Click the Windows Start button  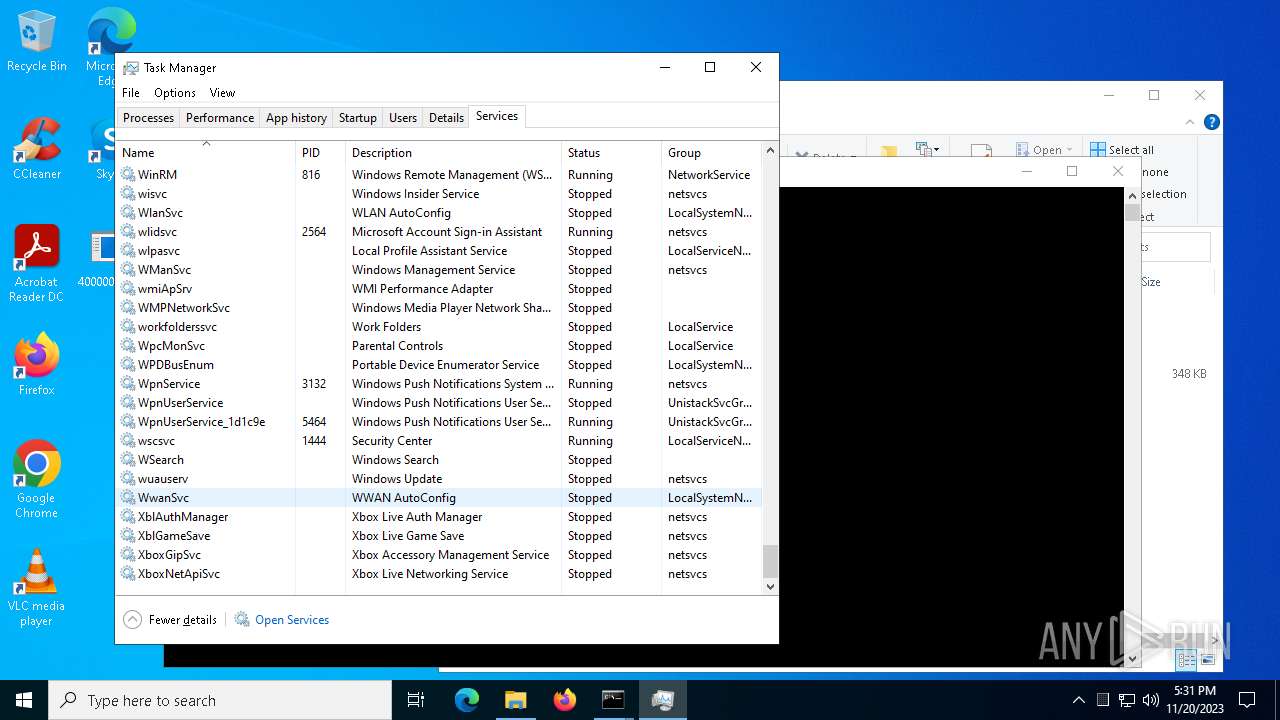[24, 700]
